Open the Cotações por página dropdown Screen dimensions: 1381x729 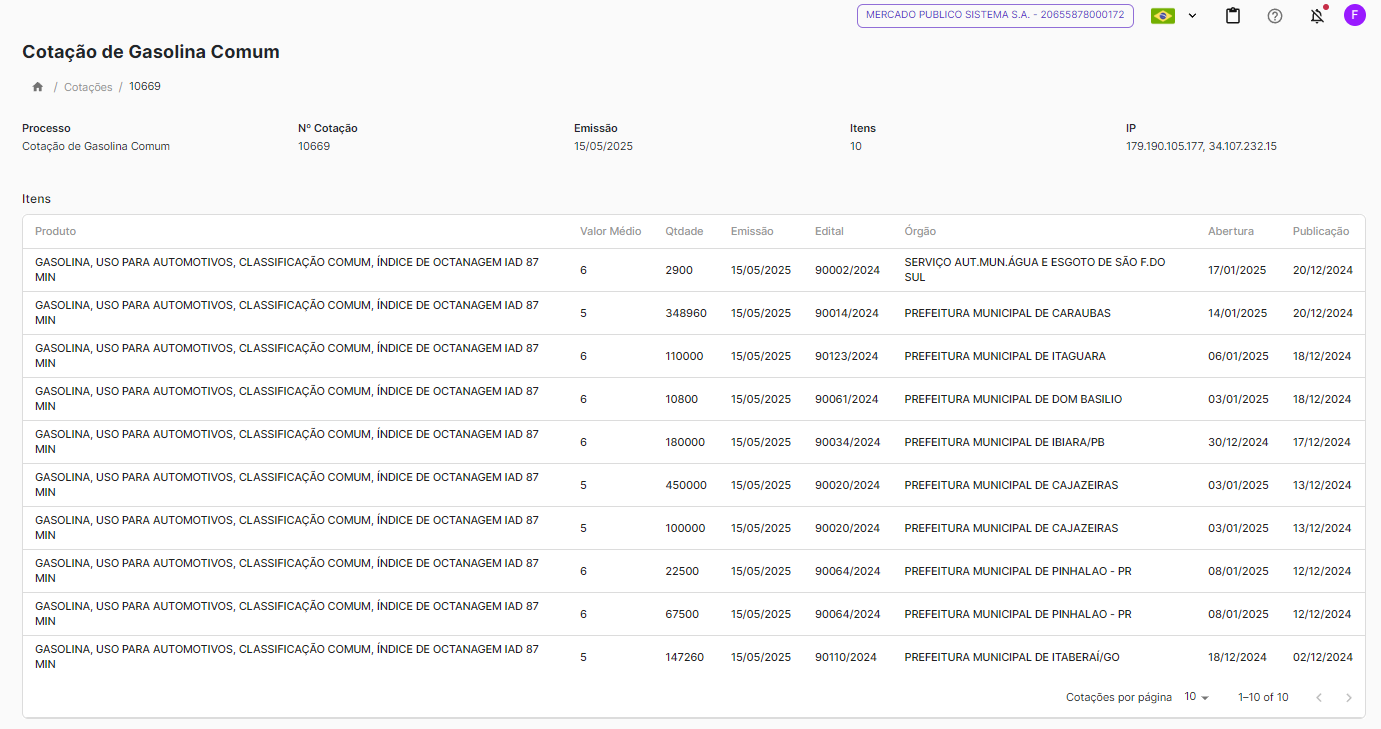[1196, 697]
